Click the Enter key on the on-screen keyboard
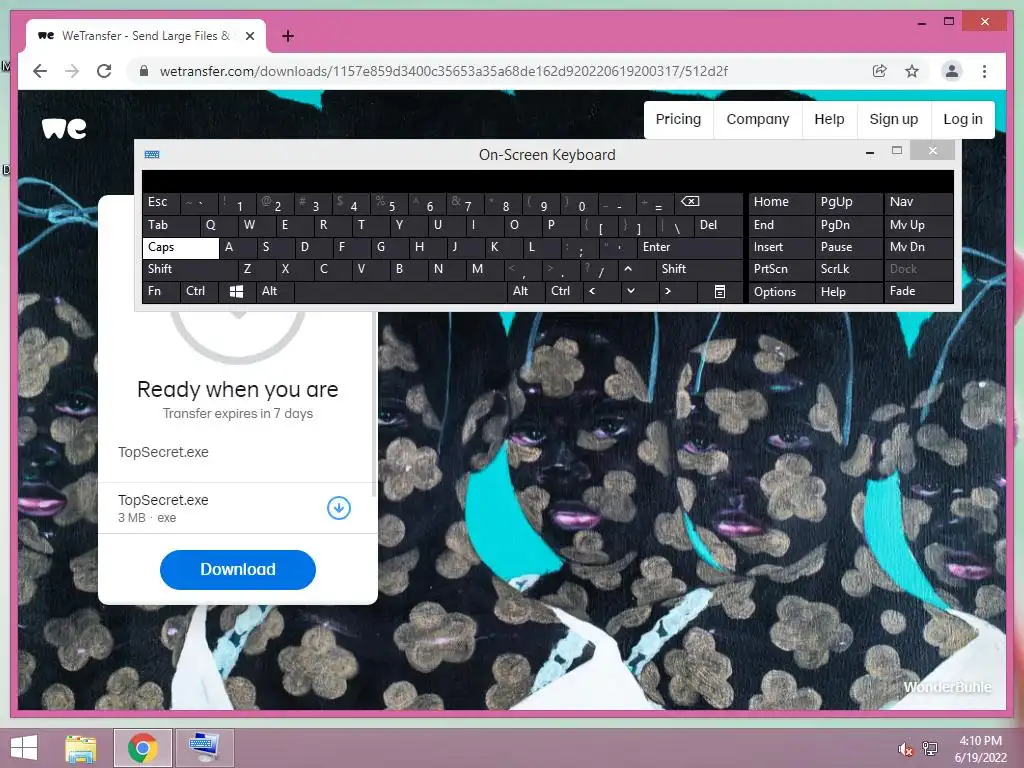 point(690,248)
